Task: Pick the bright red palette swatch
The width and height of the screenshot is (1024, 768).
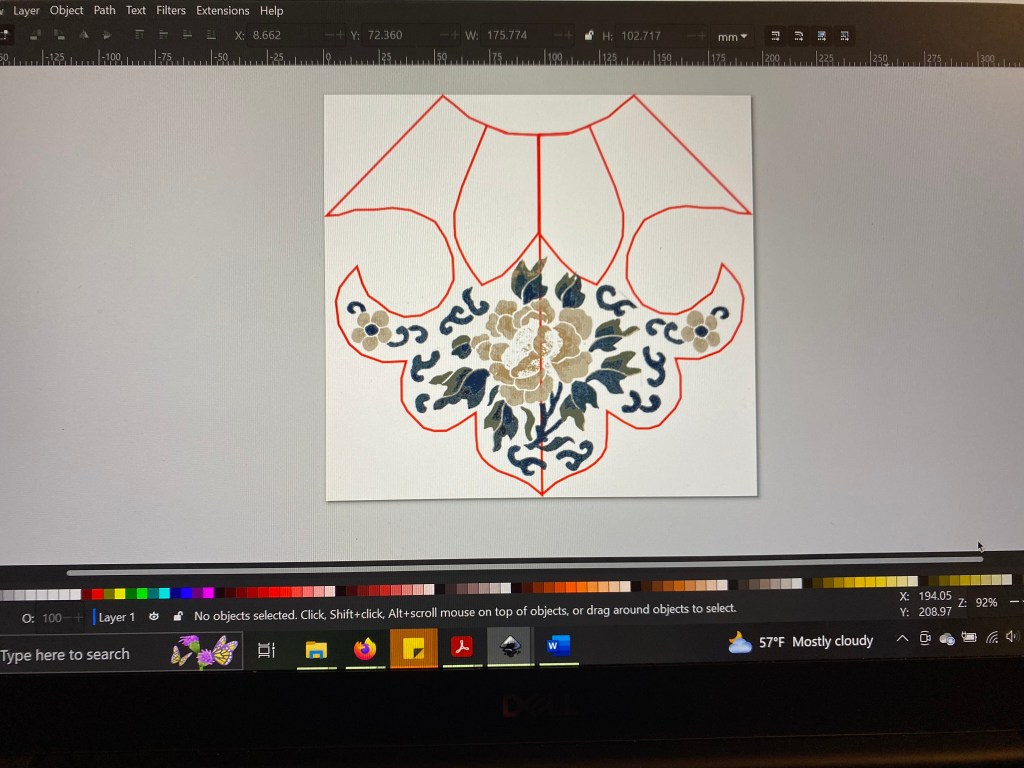Action: [98, 593]
